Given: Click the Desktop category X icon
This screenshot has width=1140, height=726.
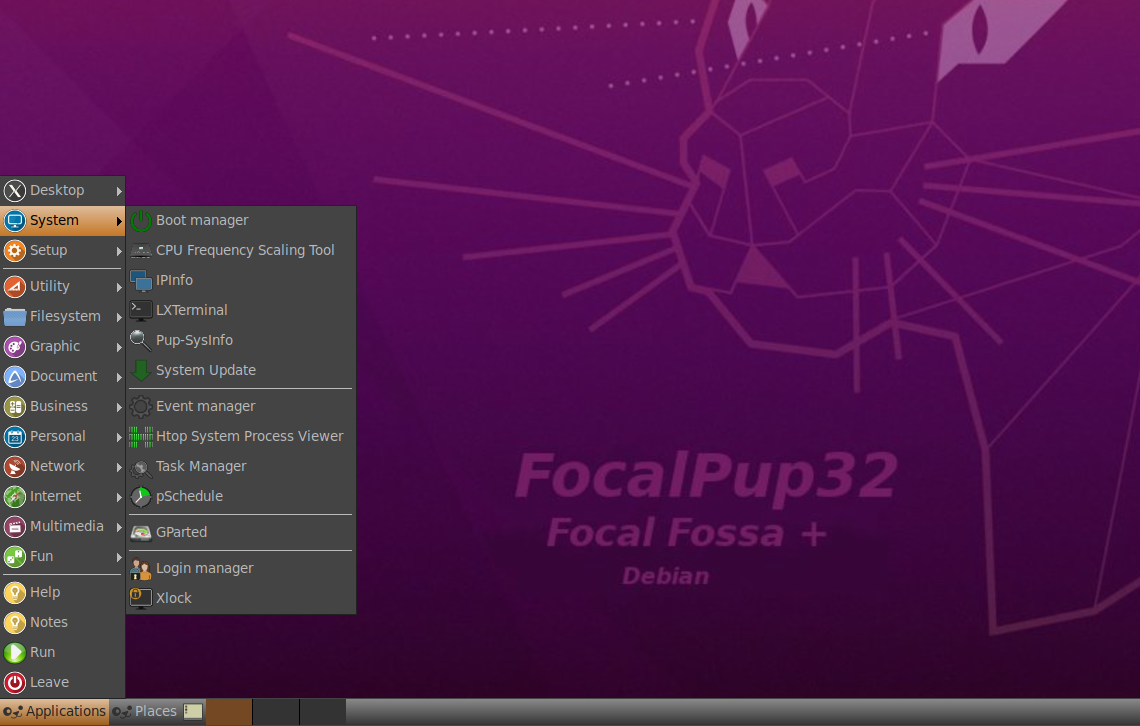Looking at the screenshot, I should 15,190.
